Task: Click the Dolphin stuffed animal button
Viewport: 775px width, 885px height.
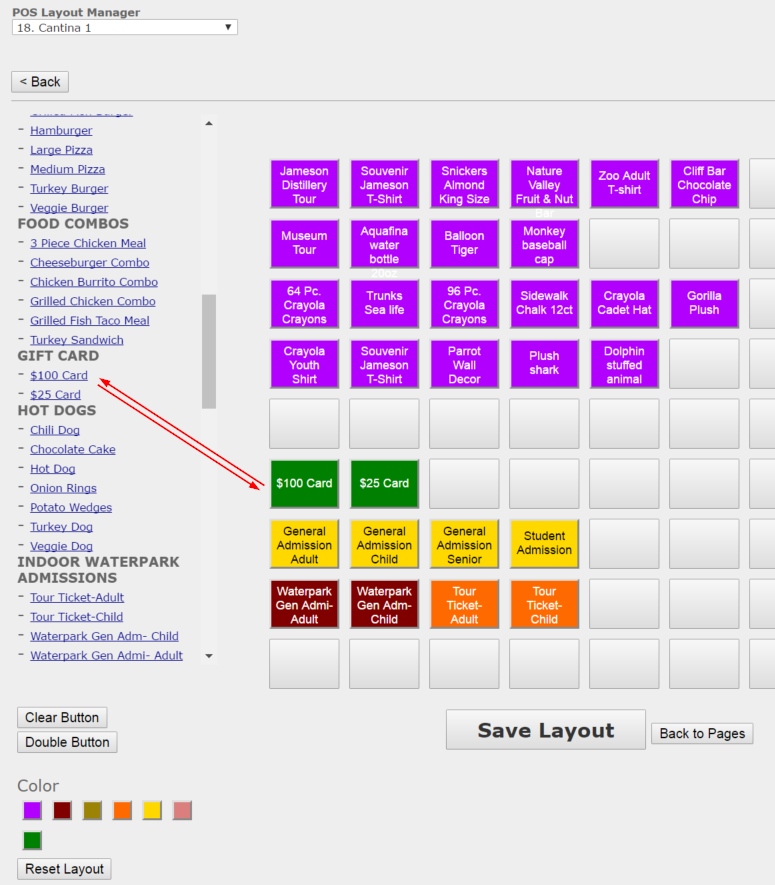Action: tap(624, 364)
